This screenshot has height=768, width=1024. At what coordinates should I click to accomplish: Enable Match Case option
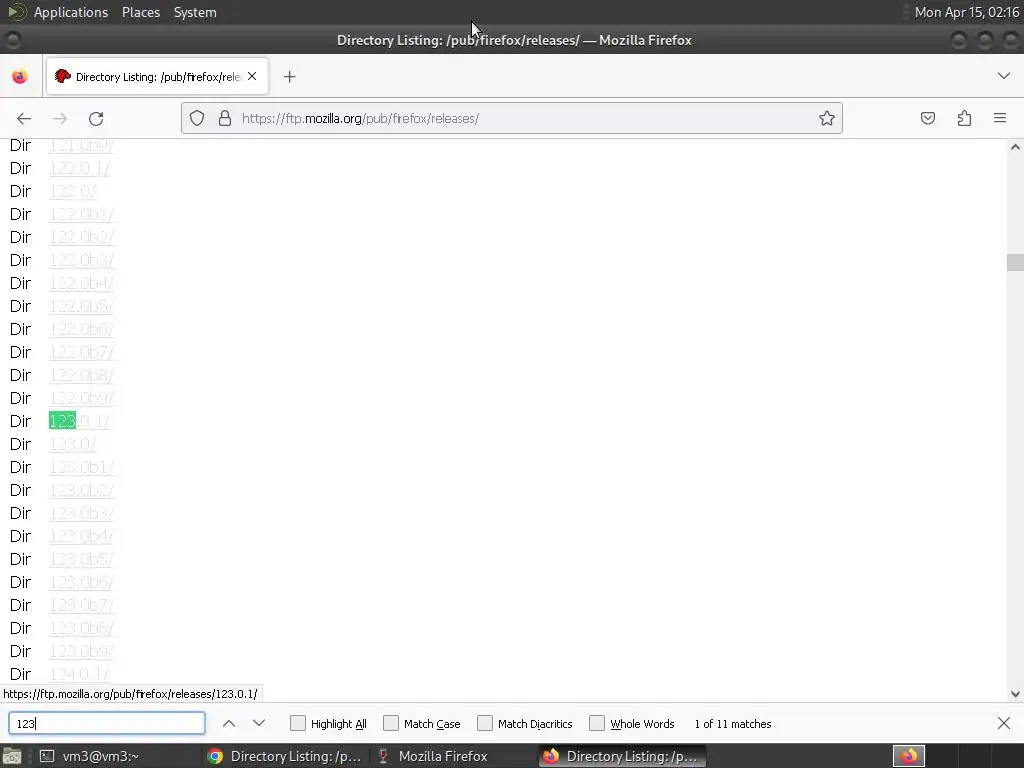(391, 723)
